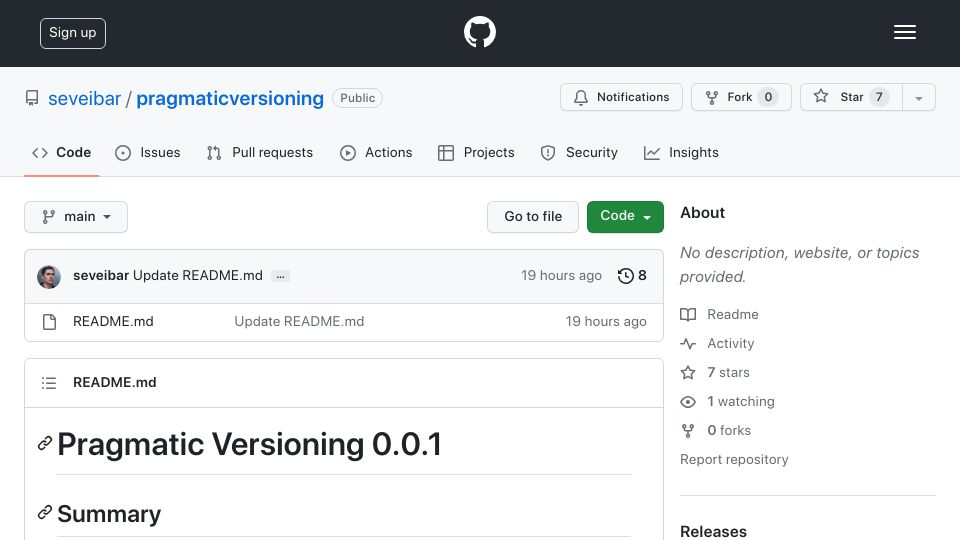
Task: Open the Actions tab
Action: pyautogui.click(x=376, y=152)
